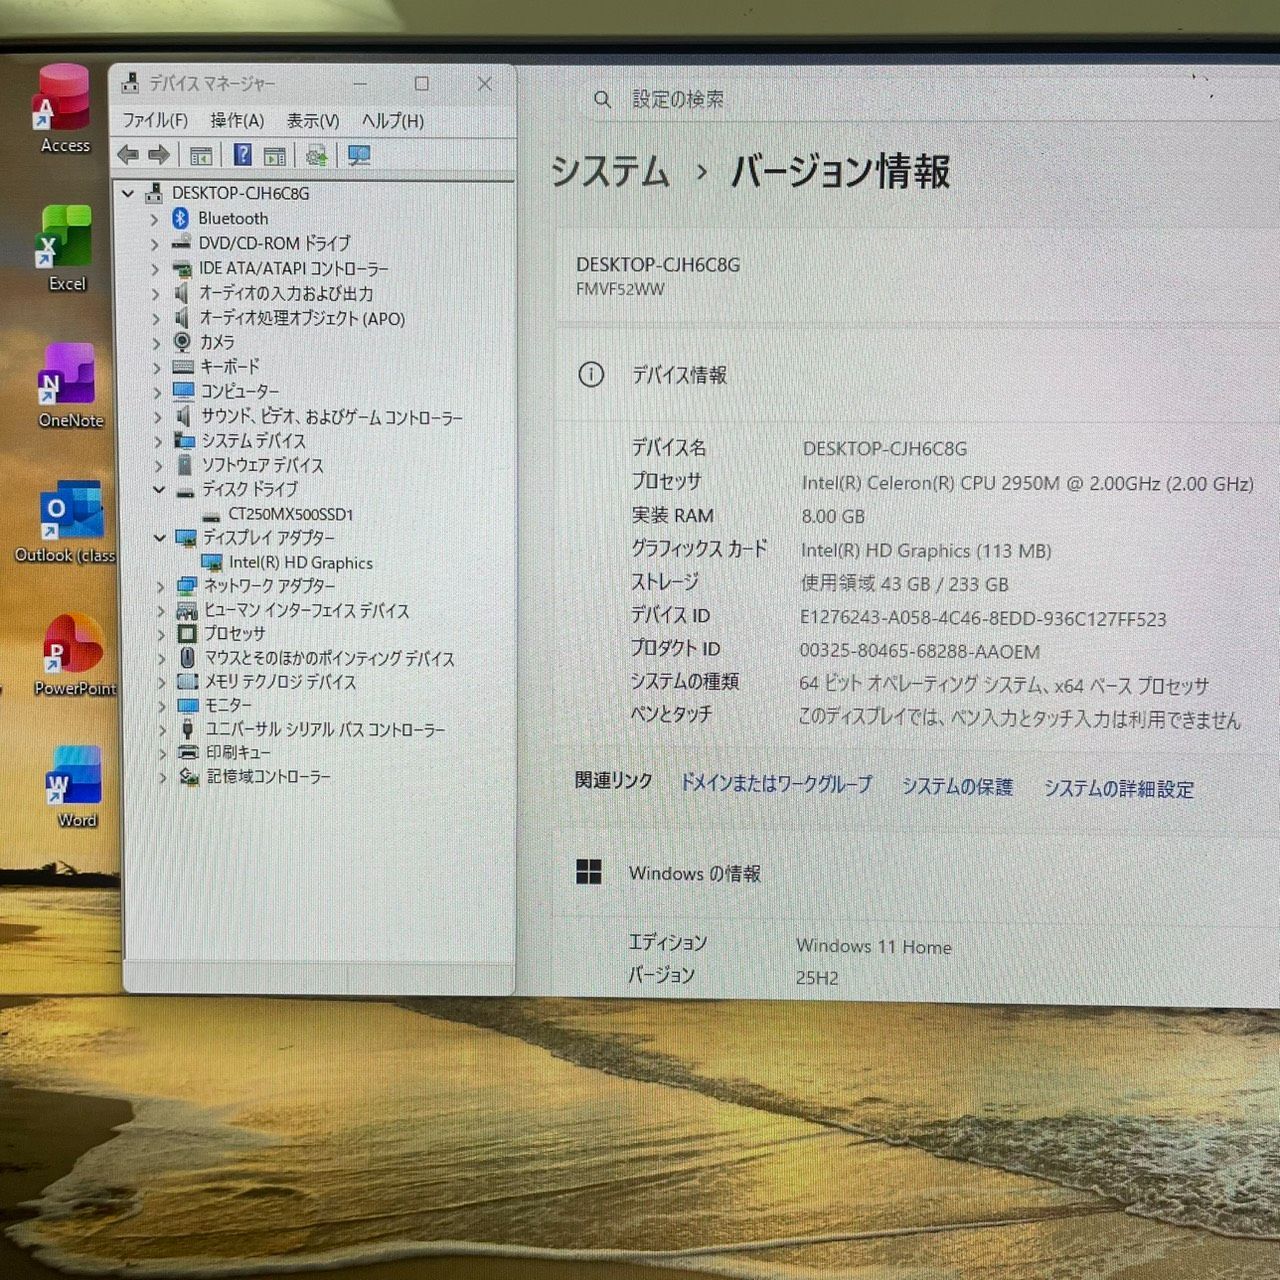1280x1280 pixels.
Task: Open the PowerPoint desktop shortcut
Action: [x=74, y=655]
